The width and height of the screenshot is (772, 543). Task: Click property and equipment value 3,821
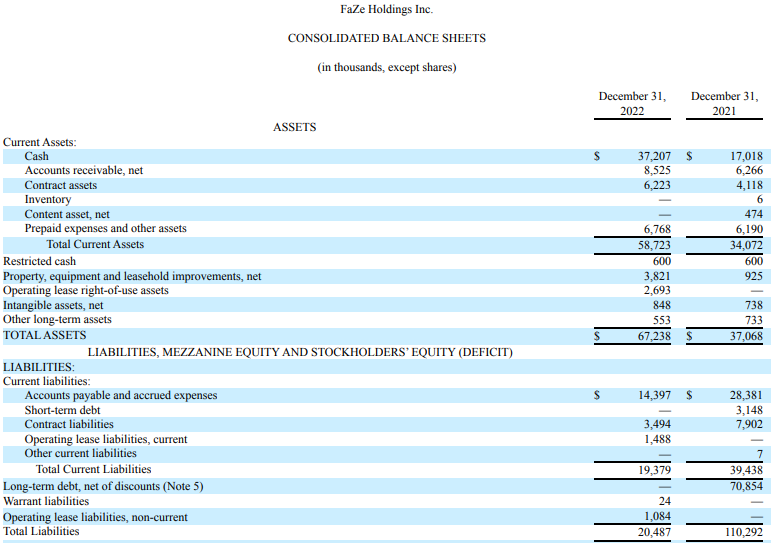(657, 277)
